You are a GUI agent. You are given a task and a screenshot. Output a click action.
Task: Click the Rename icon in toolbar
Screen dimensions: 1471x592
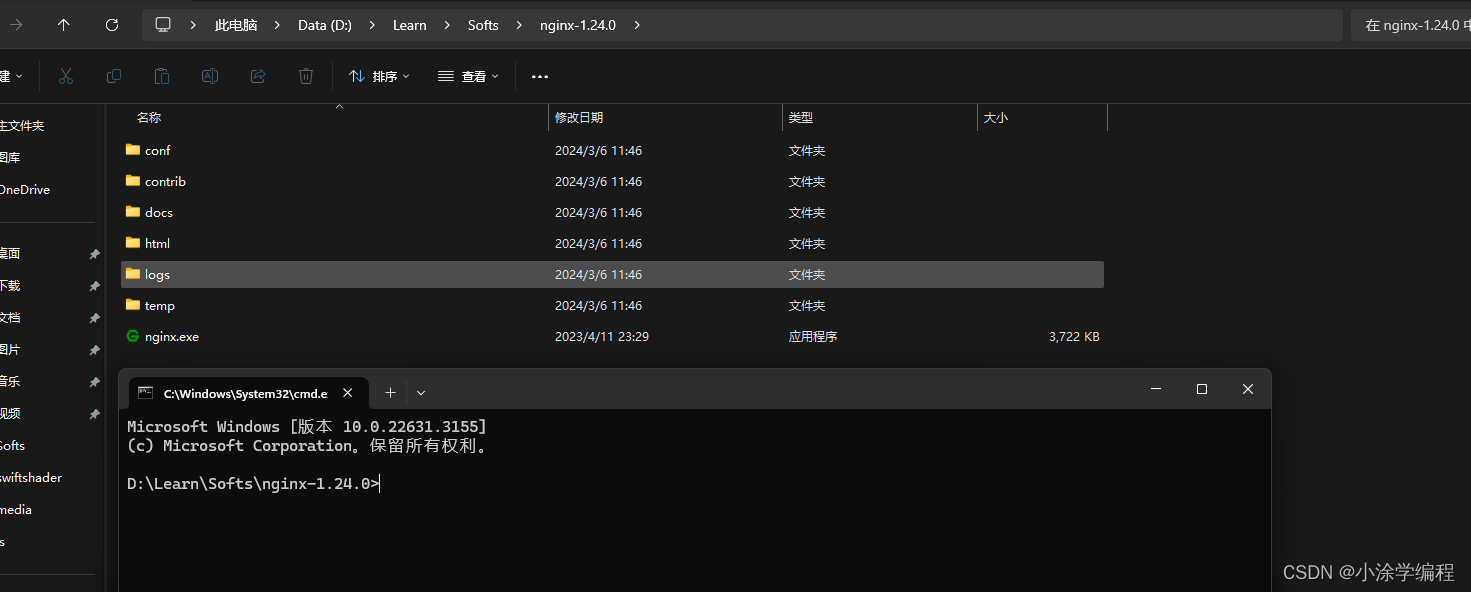[210, 76]
